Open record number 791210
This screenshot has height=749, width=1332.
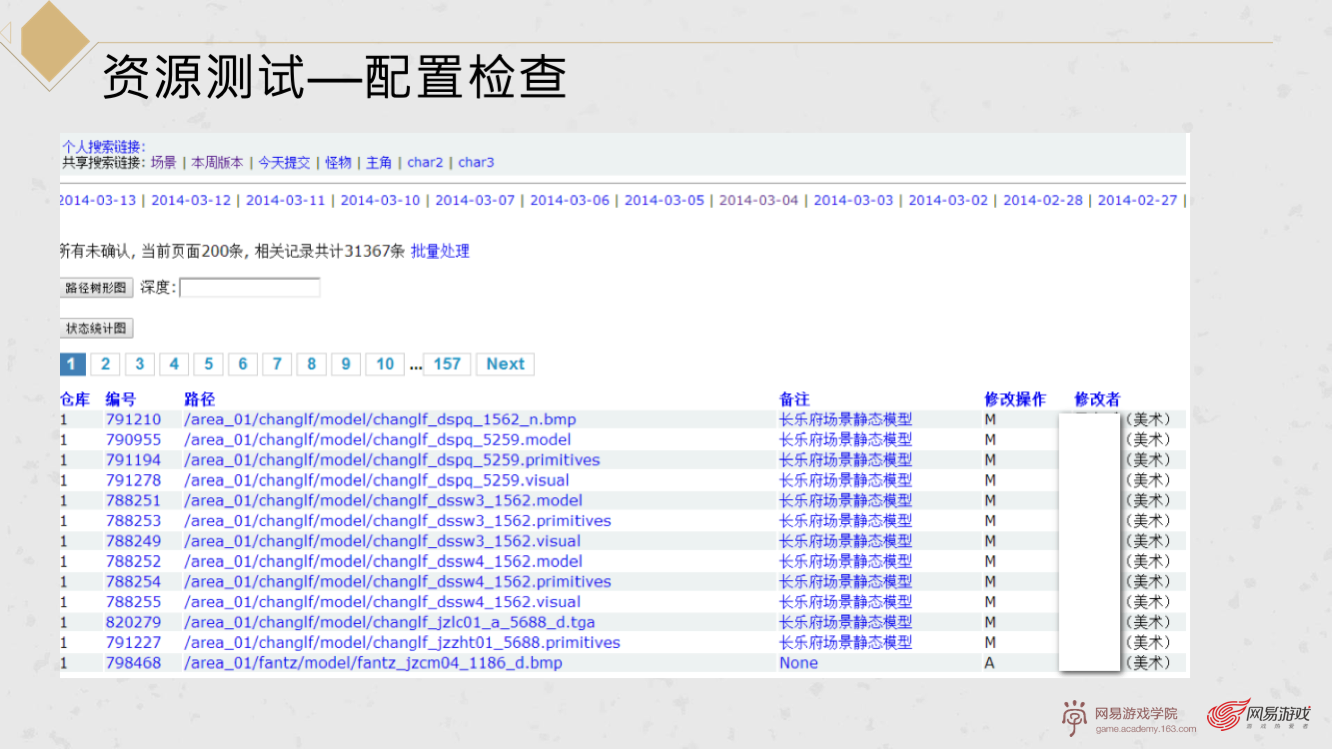[133, 419]
